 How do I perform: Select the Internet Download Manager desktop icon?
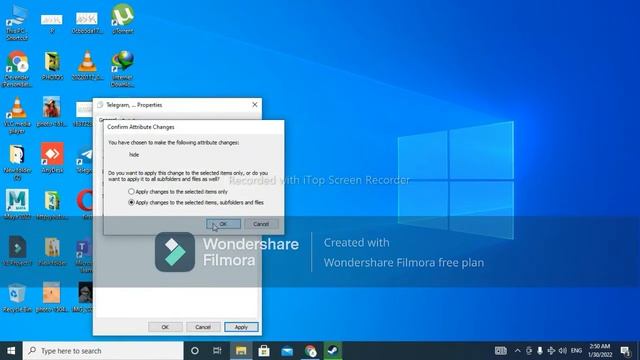(122, 69)
